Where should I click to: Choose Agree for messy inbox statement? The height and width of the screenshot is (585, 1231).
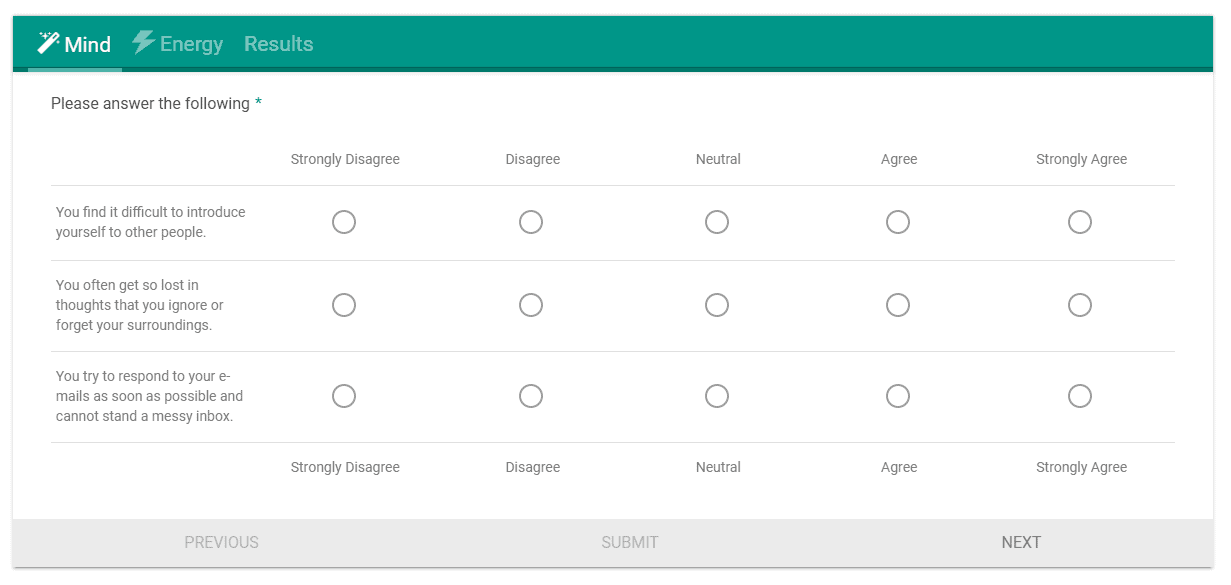click(x=898, y=396)
